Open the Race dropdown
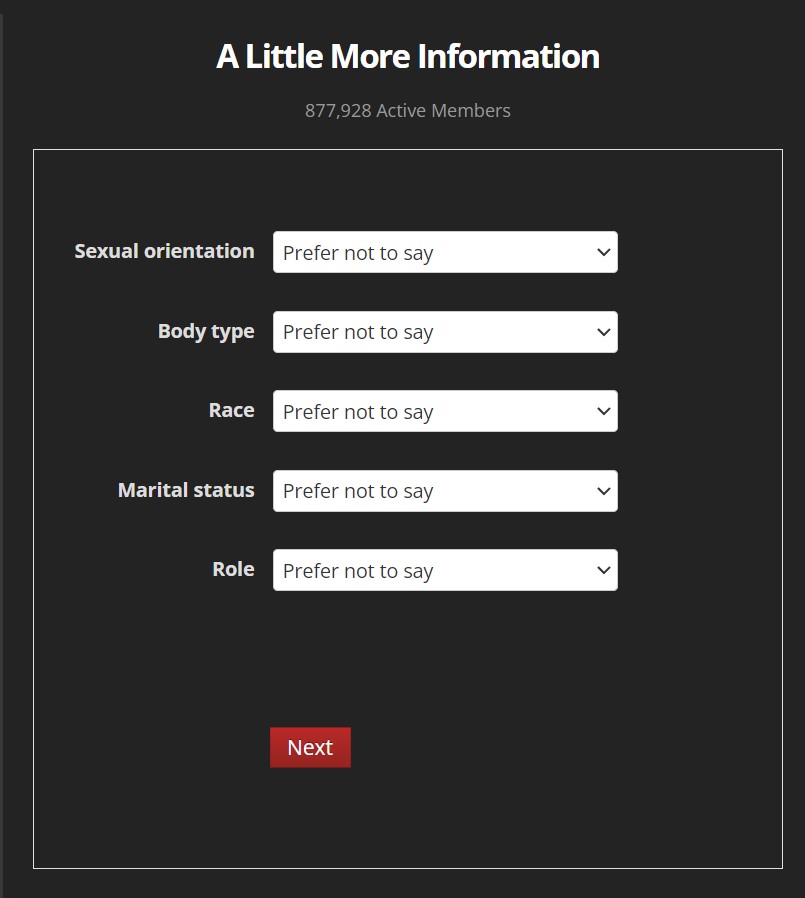The height and width of the screenshot is (898, 805). pos(445,411)
